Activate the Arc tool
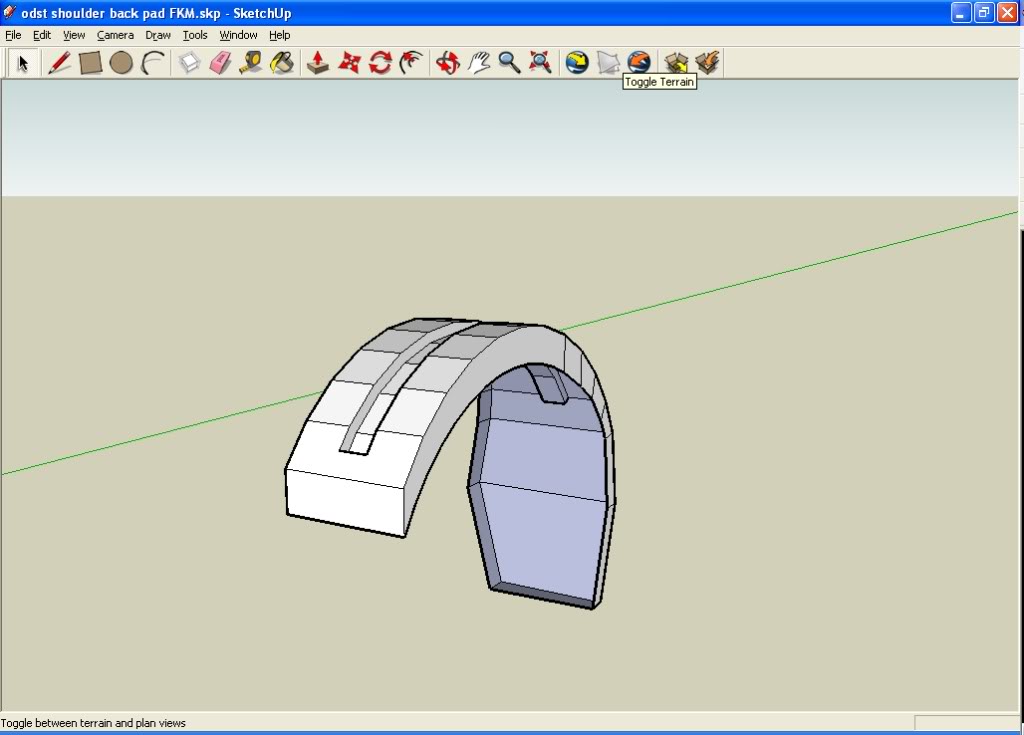 153,63
